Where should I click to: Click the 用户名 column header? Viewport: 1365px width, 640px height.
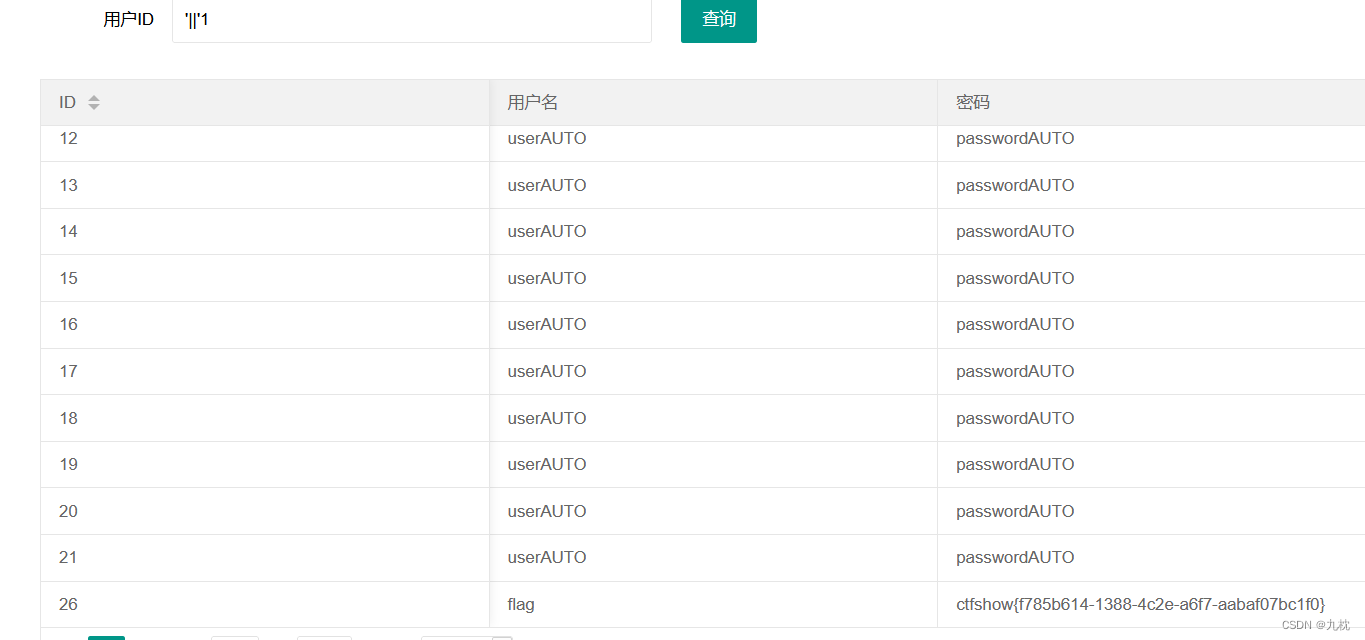[533, 102]
